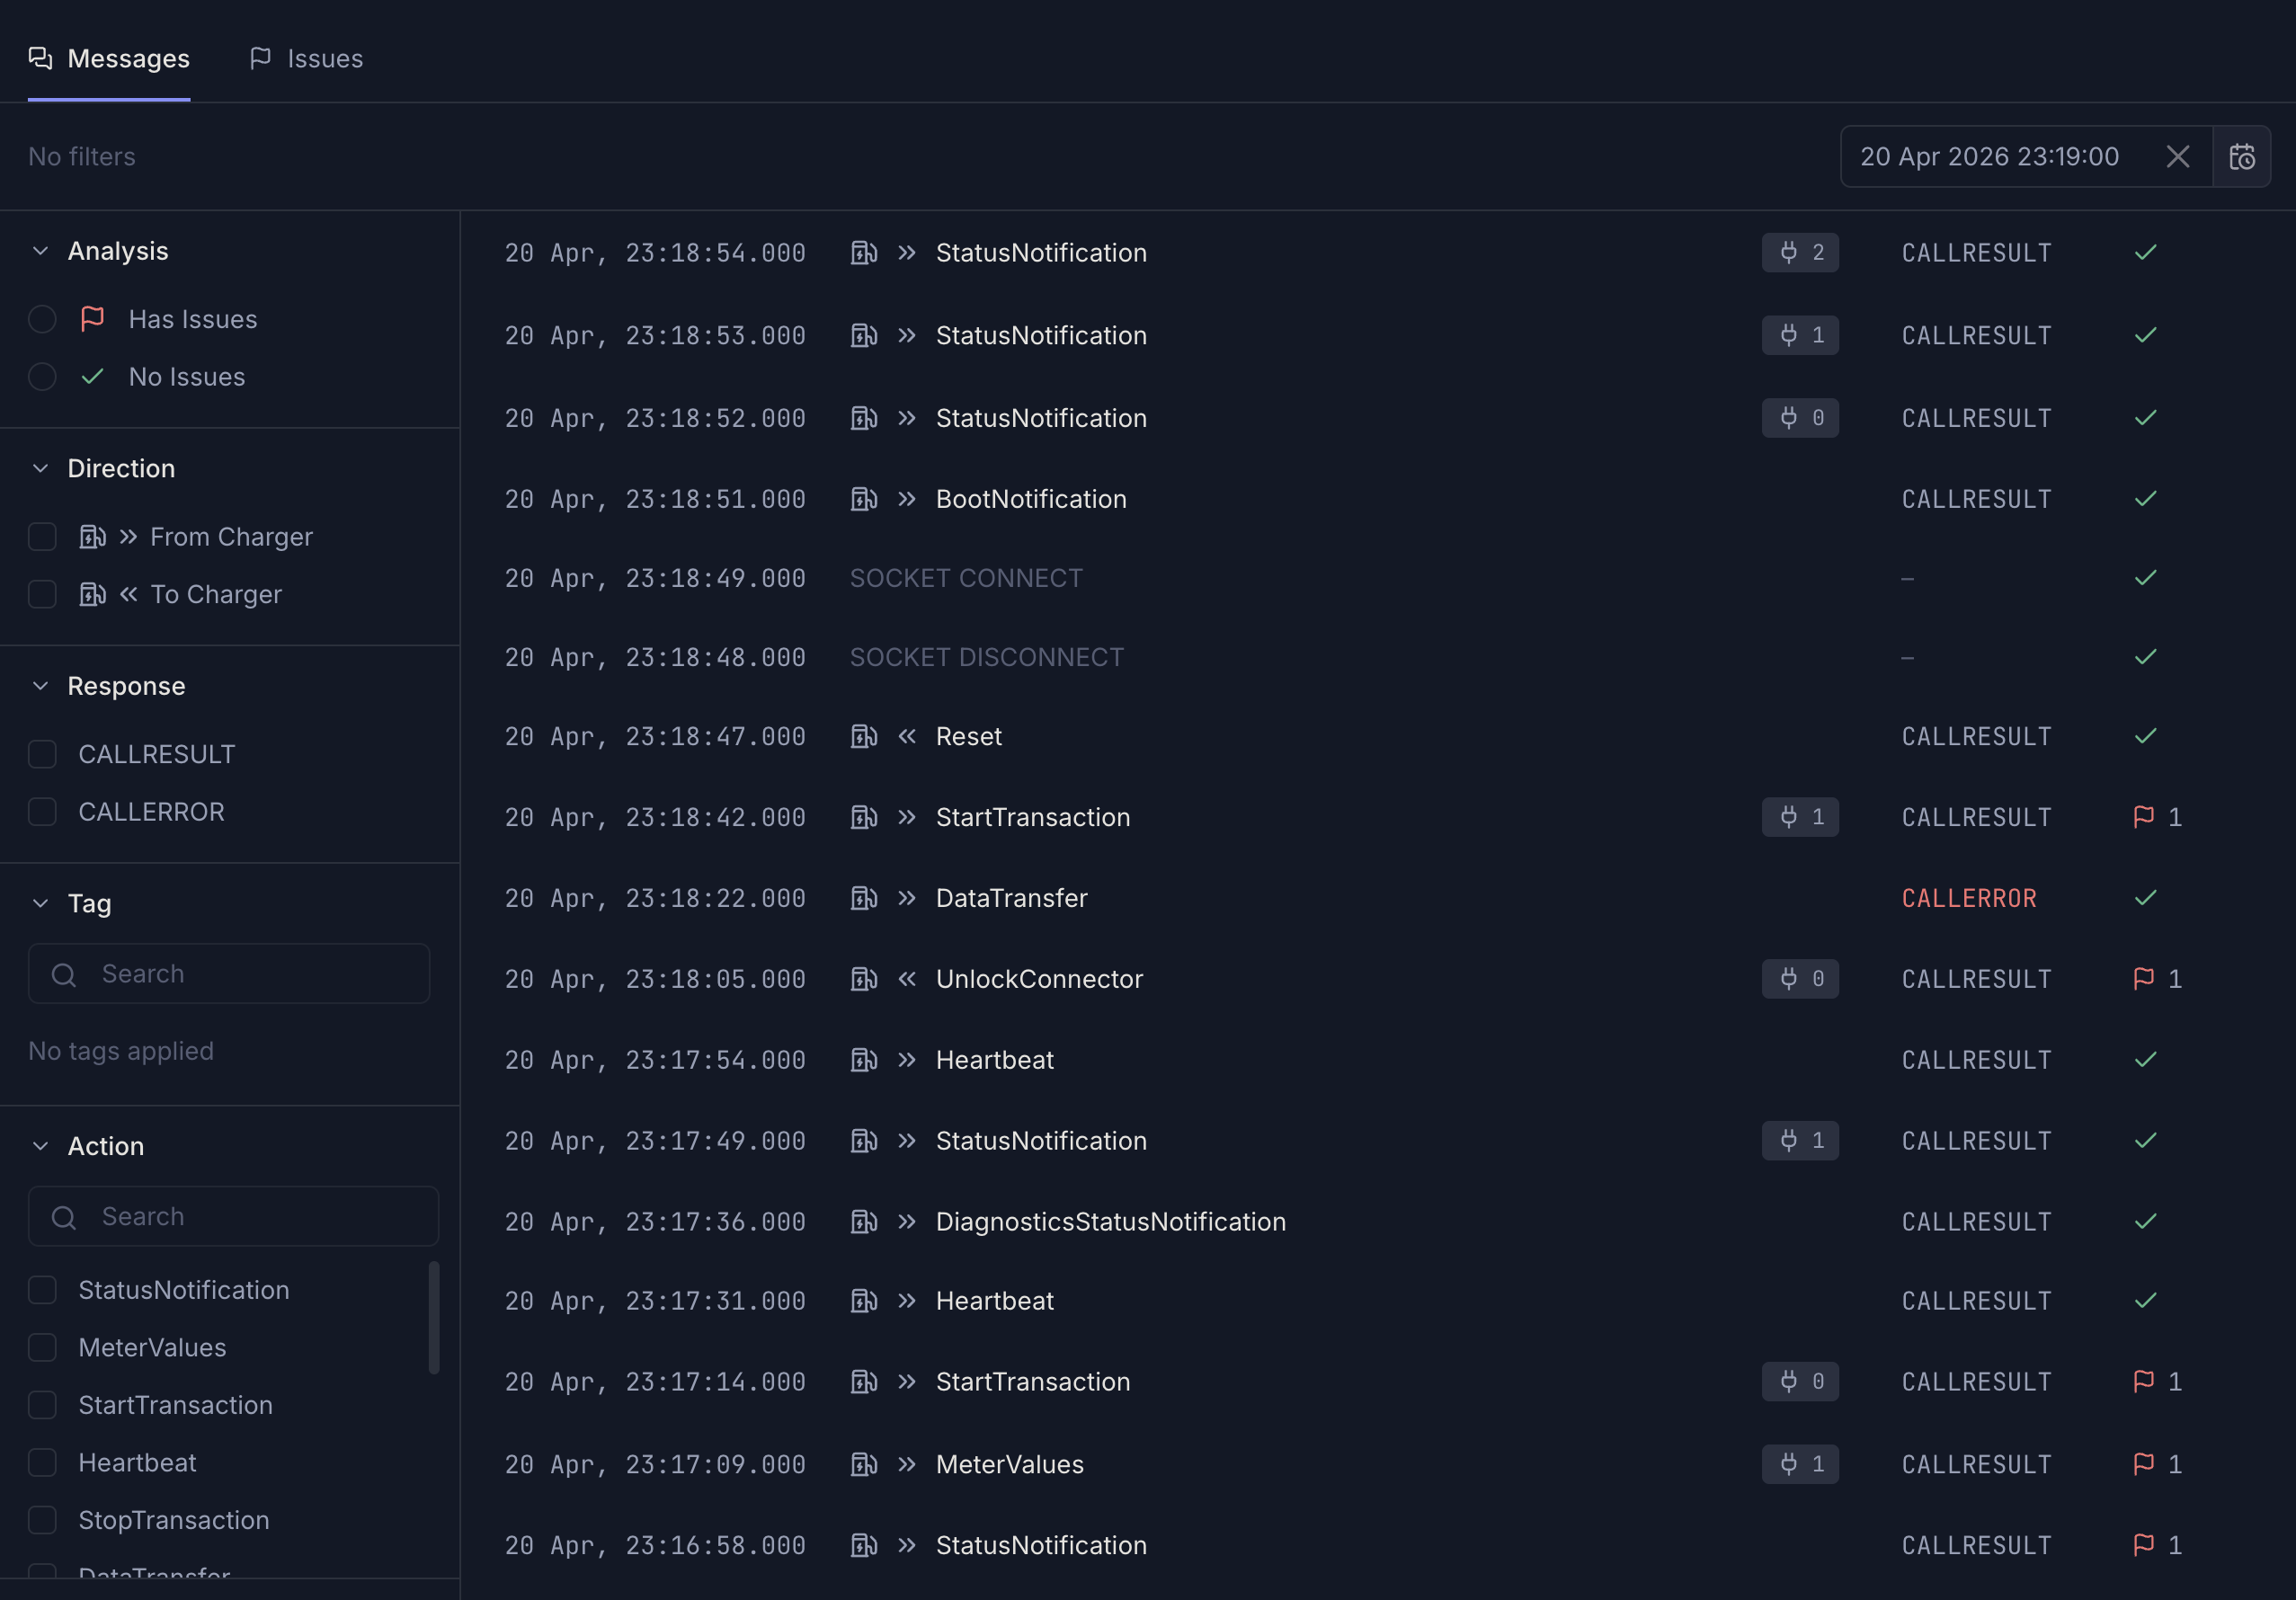Click the red CALLERROR label on DataTransfer row
Image resolution: width=2296 pixels, height=1600 pixels.
1969,898
